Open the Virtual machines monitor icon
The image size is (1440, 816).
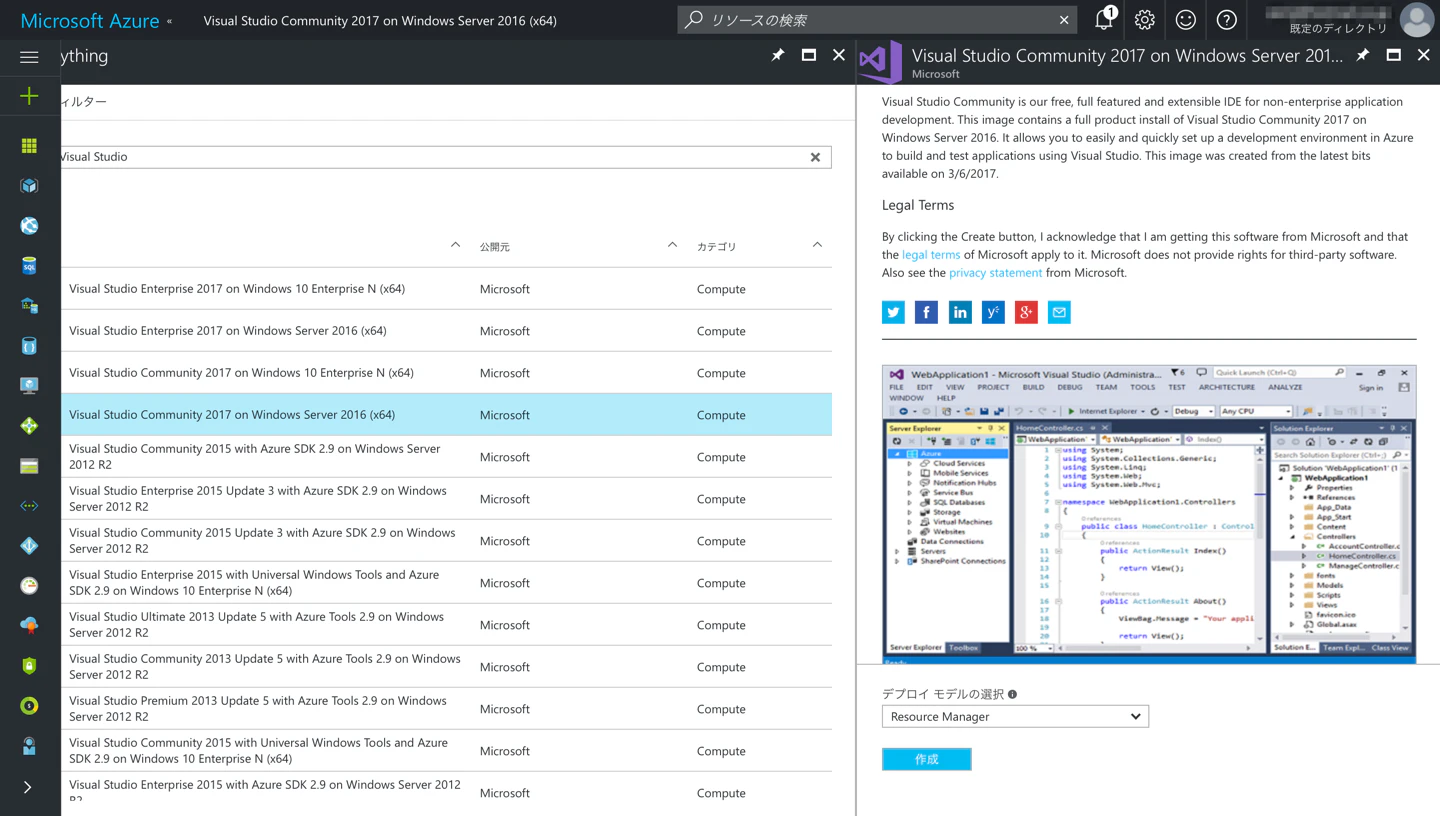29,386
